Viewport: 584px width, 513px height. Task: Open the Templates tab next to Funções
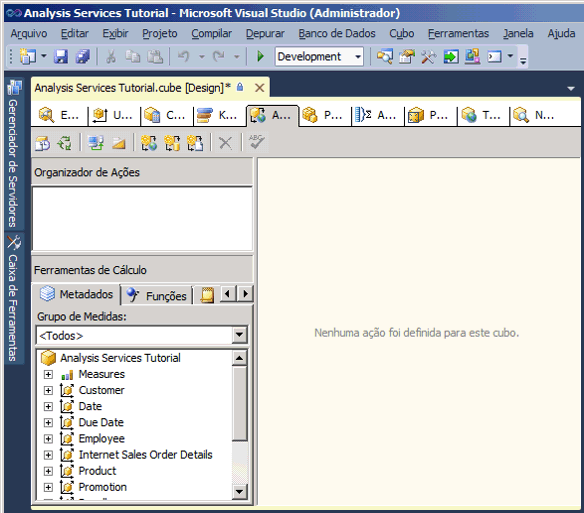(207, 295)
